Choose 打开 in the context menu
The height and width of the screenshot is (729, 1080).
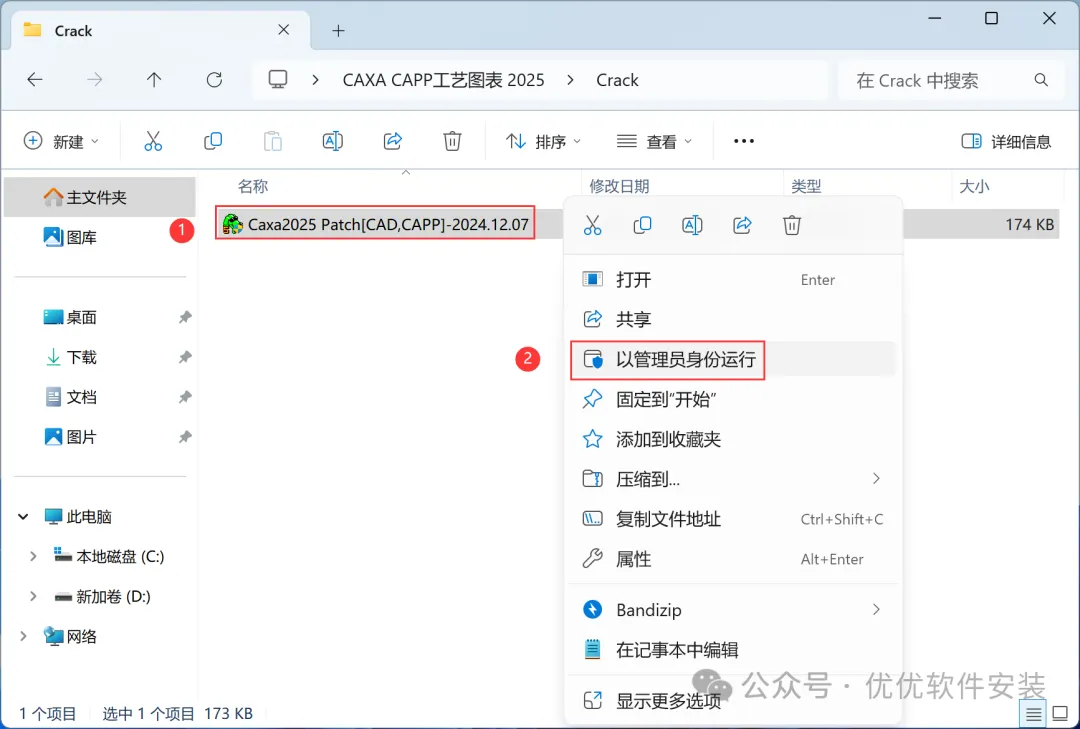click(x=734, y=280)
